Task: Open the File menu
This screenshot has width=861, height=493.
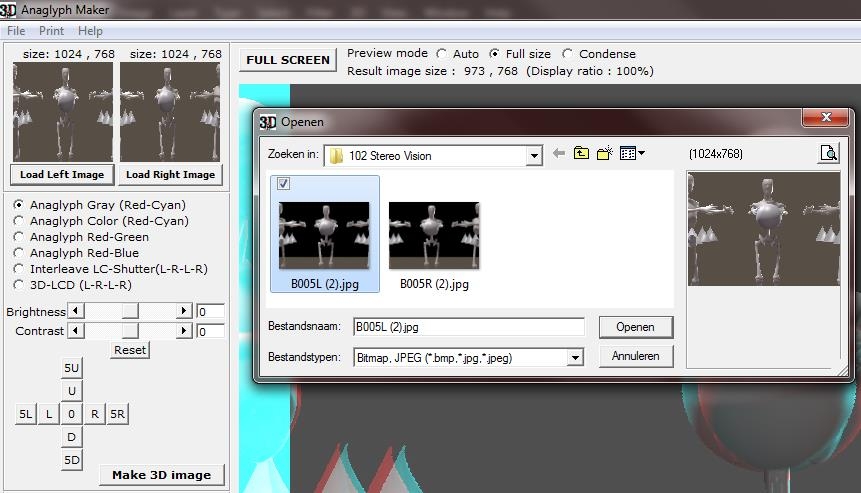Action: click(16, 31)
